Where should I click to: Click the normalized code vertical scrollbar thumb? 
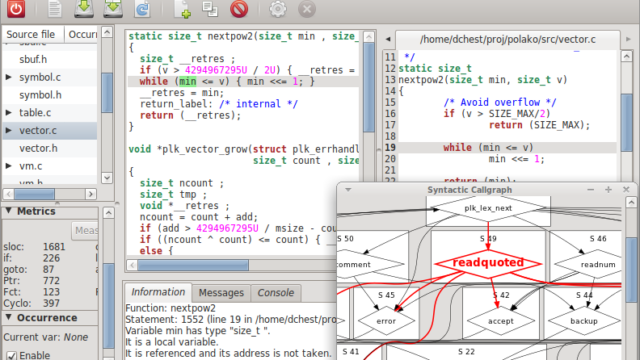[x=369, y=87]
